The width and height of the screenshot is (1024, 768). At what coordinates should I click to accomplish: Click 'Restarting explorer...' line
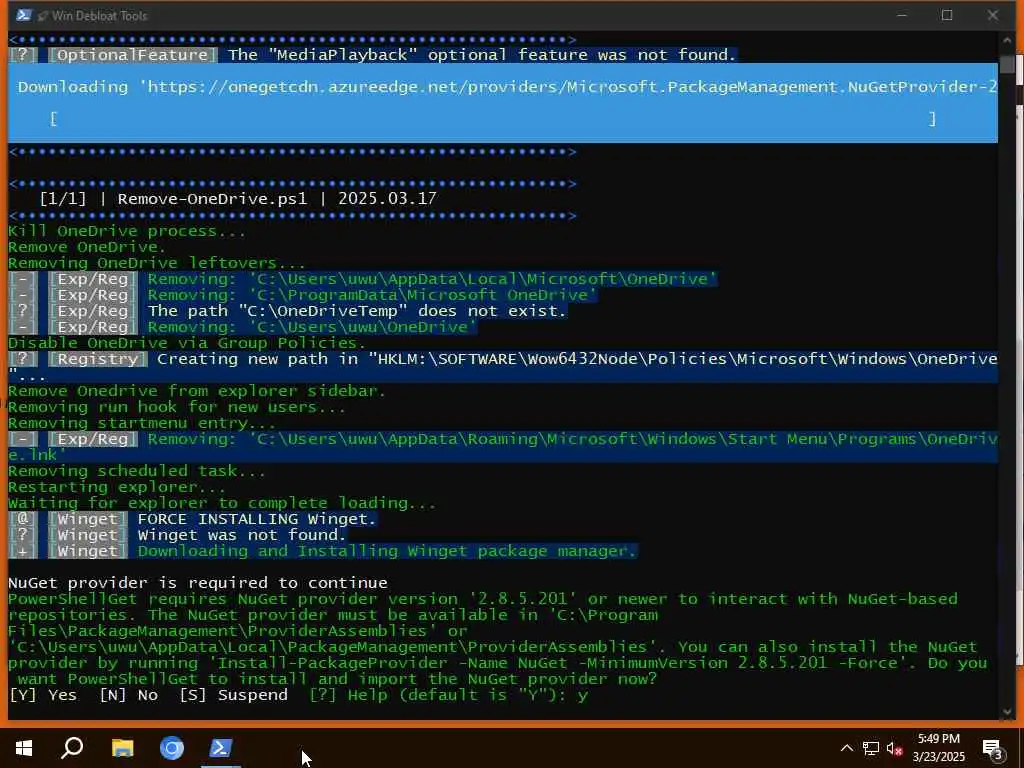tap(117, 487)
